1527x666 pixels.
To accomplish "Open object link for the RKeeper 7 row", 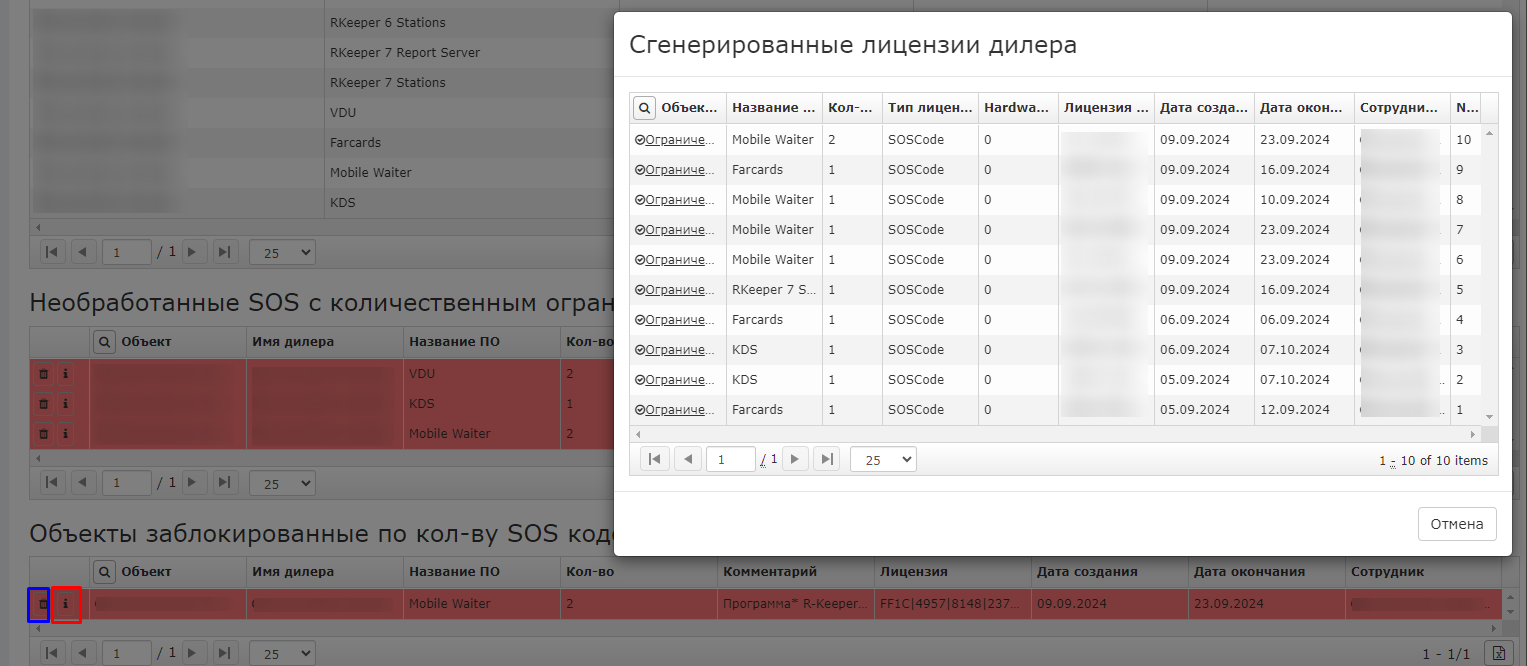I will (680, 290).
